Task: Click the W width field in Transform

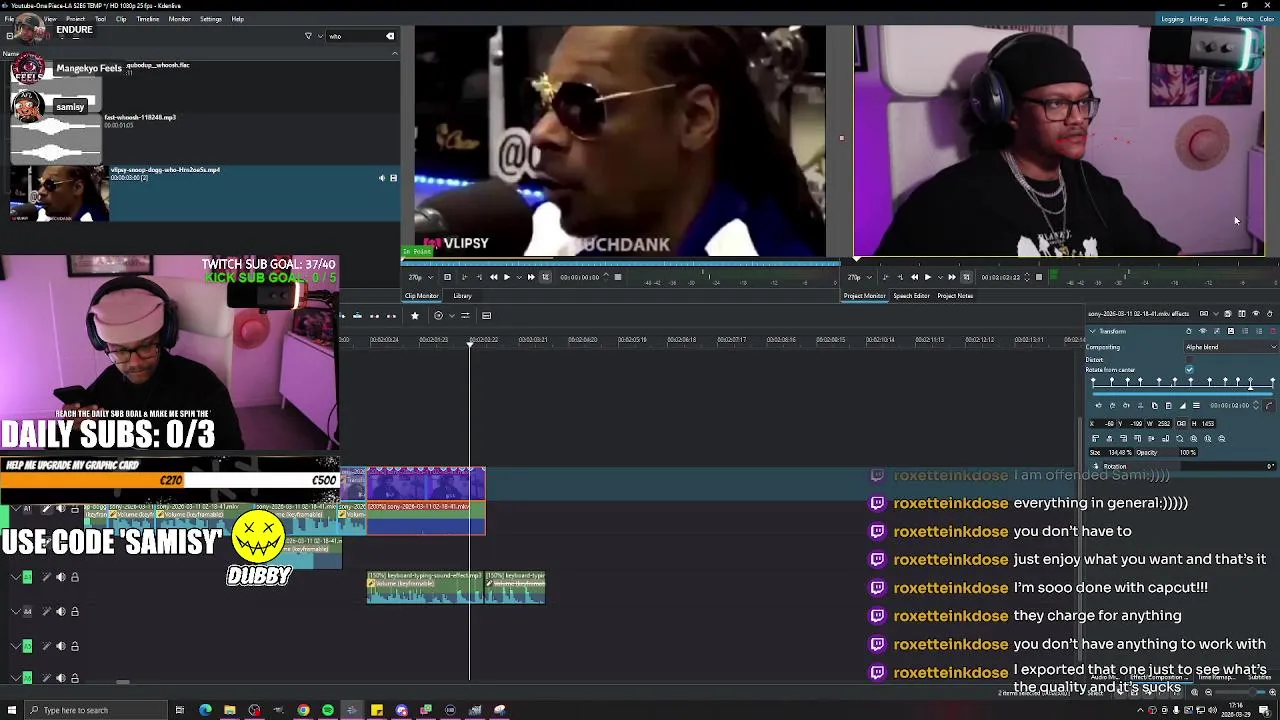Action: pyautogui.click(x=1159, y=423)
